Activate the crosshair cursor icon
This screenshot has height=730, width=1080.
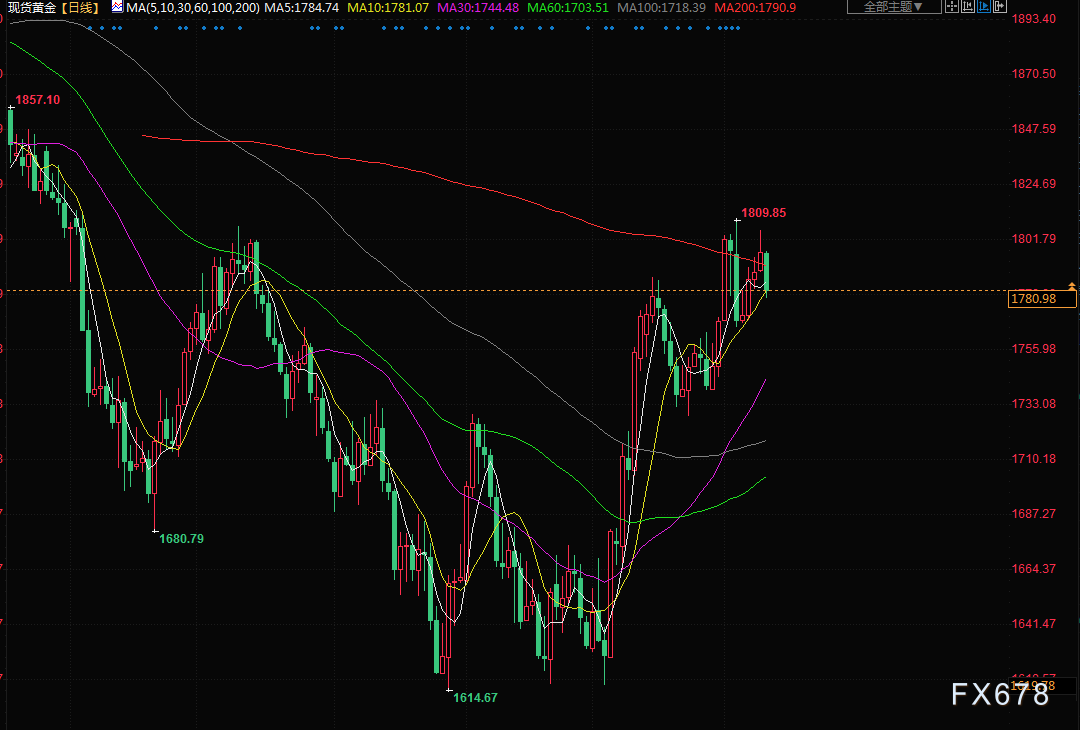pos(953,7)
